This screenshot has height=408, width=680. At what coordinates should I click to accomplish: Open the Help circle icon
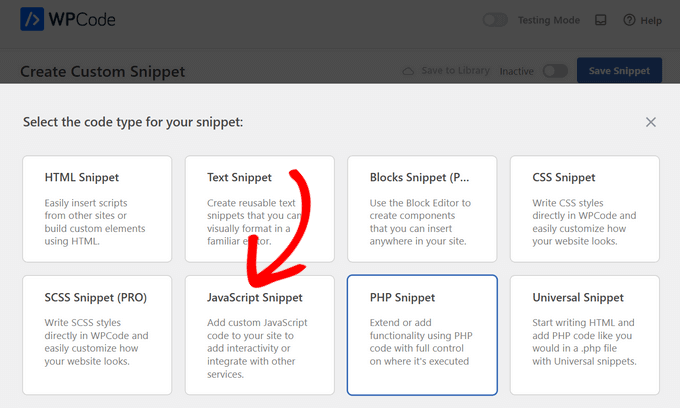pos(629,20)
